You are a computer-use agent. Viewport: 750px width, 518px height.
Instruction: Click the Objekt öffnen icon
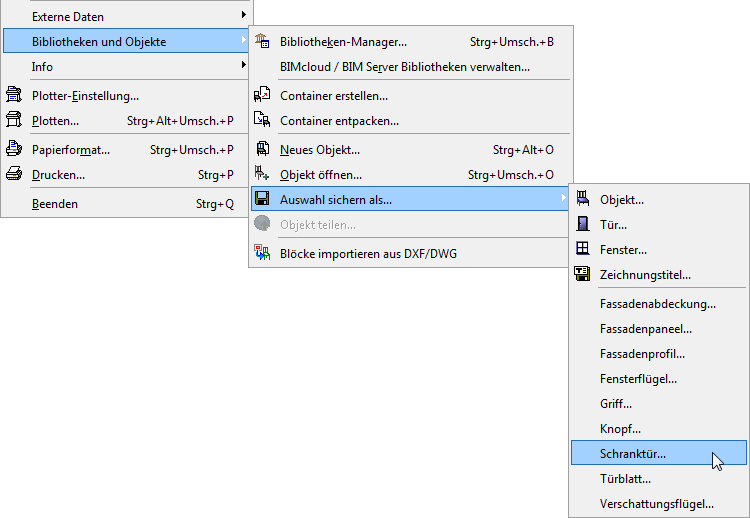tap(262, 174)
